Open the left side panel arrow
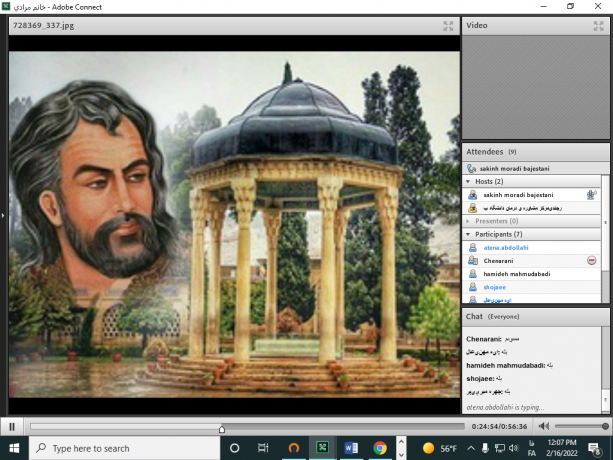Viewport: 613px width, 460px height. pyautogui.click(x=3, y=215)
